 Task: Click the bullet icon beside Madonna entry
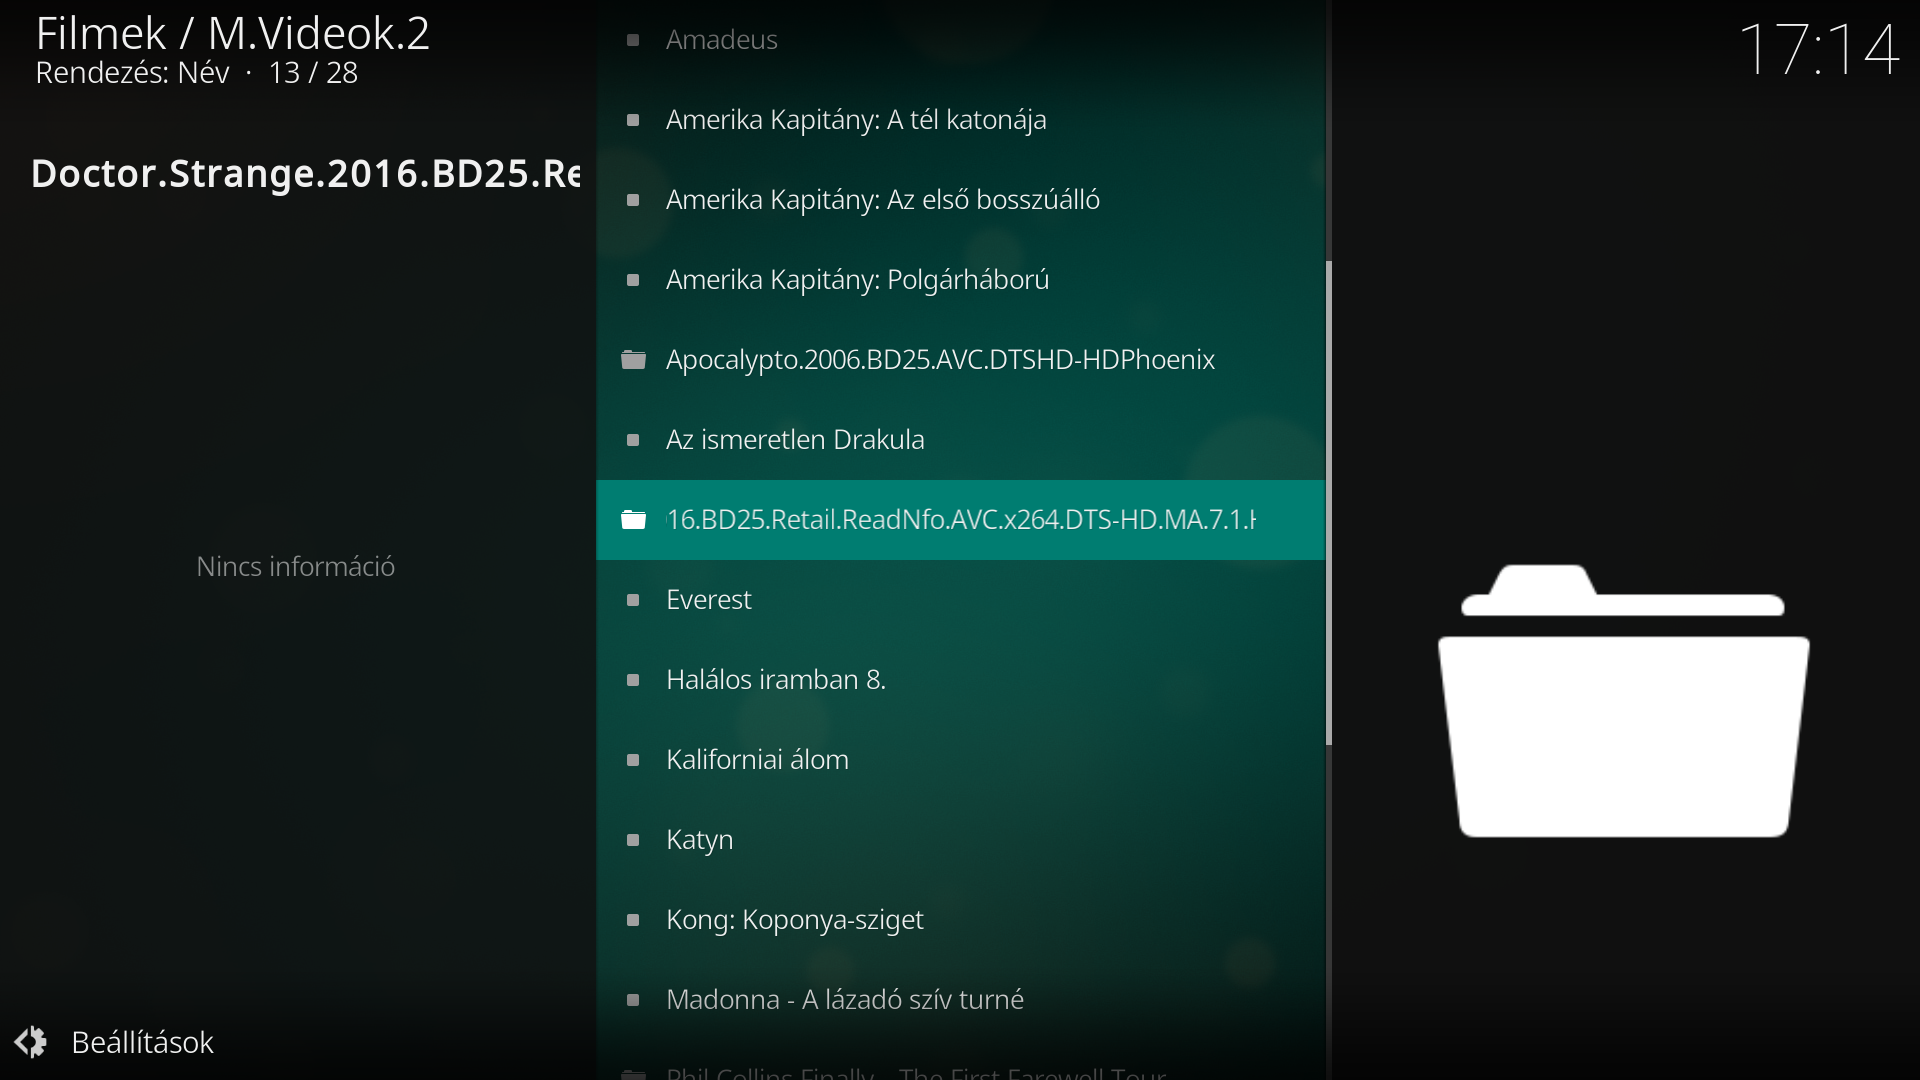633,1000
